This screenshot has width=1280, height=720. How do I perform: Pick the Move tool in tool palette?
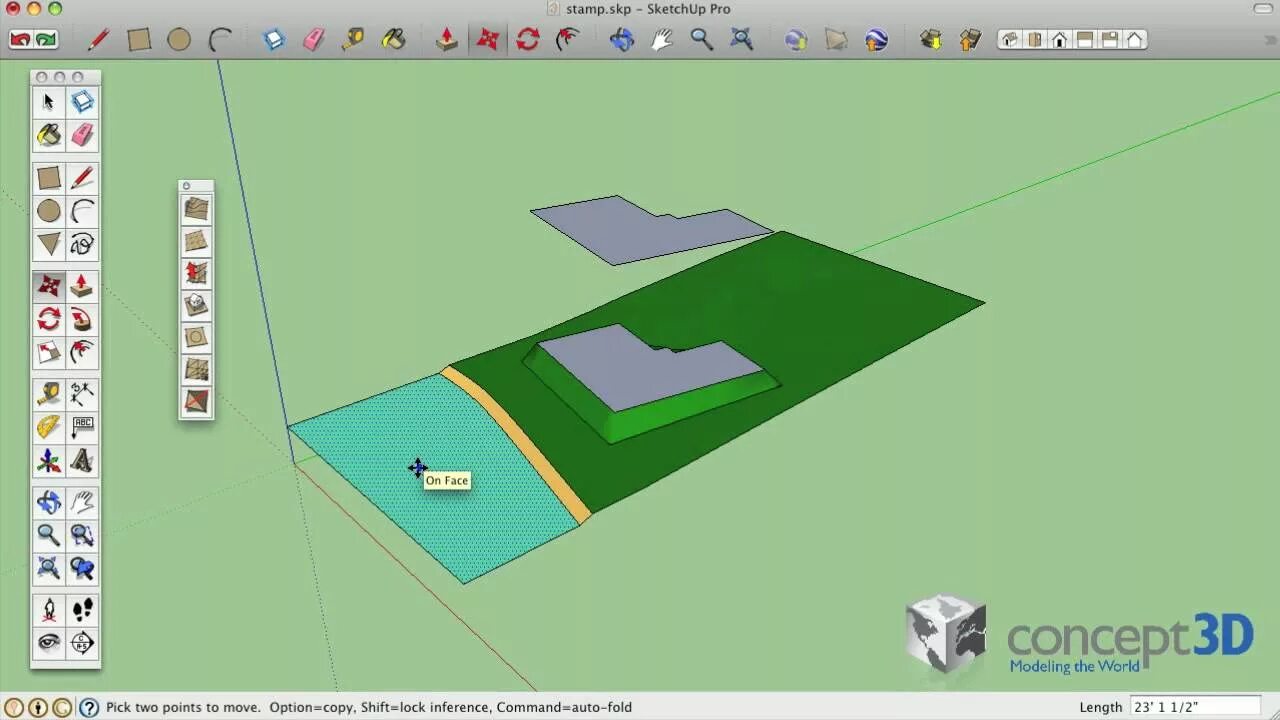48,287
